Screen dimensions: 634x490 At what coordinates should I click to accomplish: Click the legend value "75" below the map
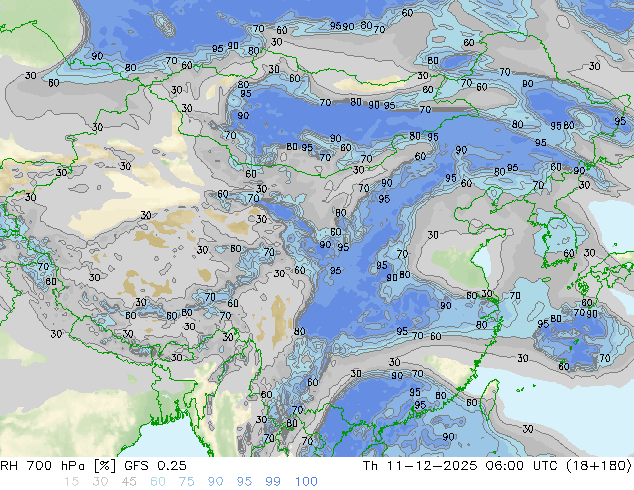[186, 482]
